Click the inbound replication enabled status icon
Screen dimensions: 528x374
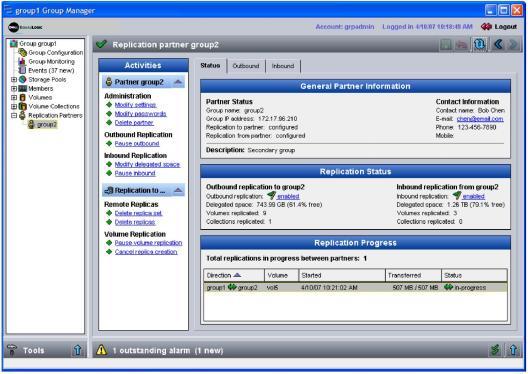tap(457, 195)
